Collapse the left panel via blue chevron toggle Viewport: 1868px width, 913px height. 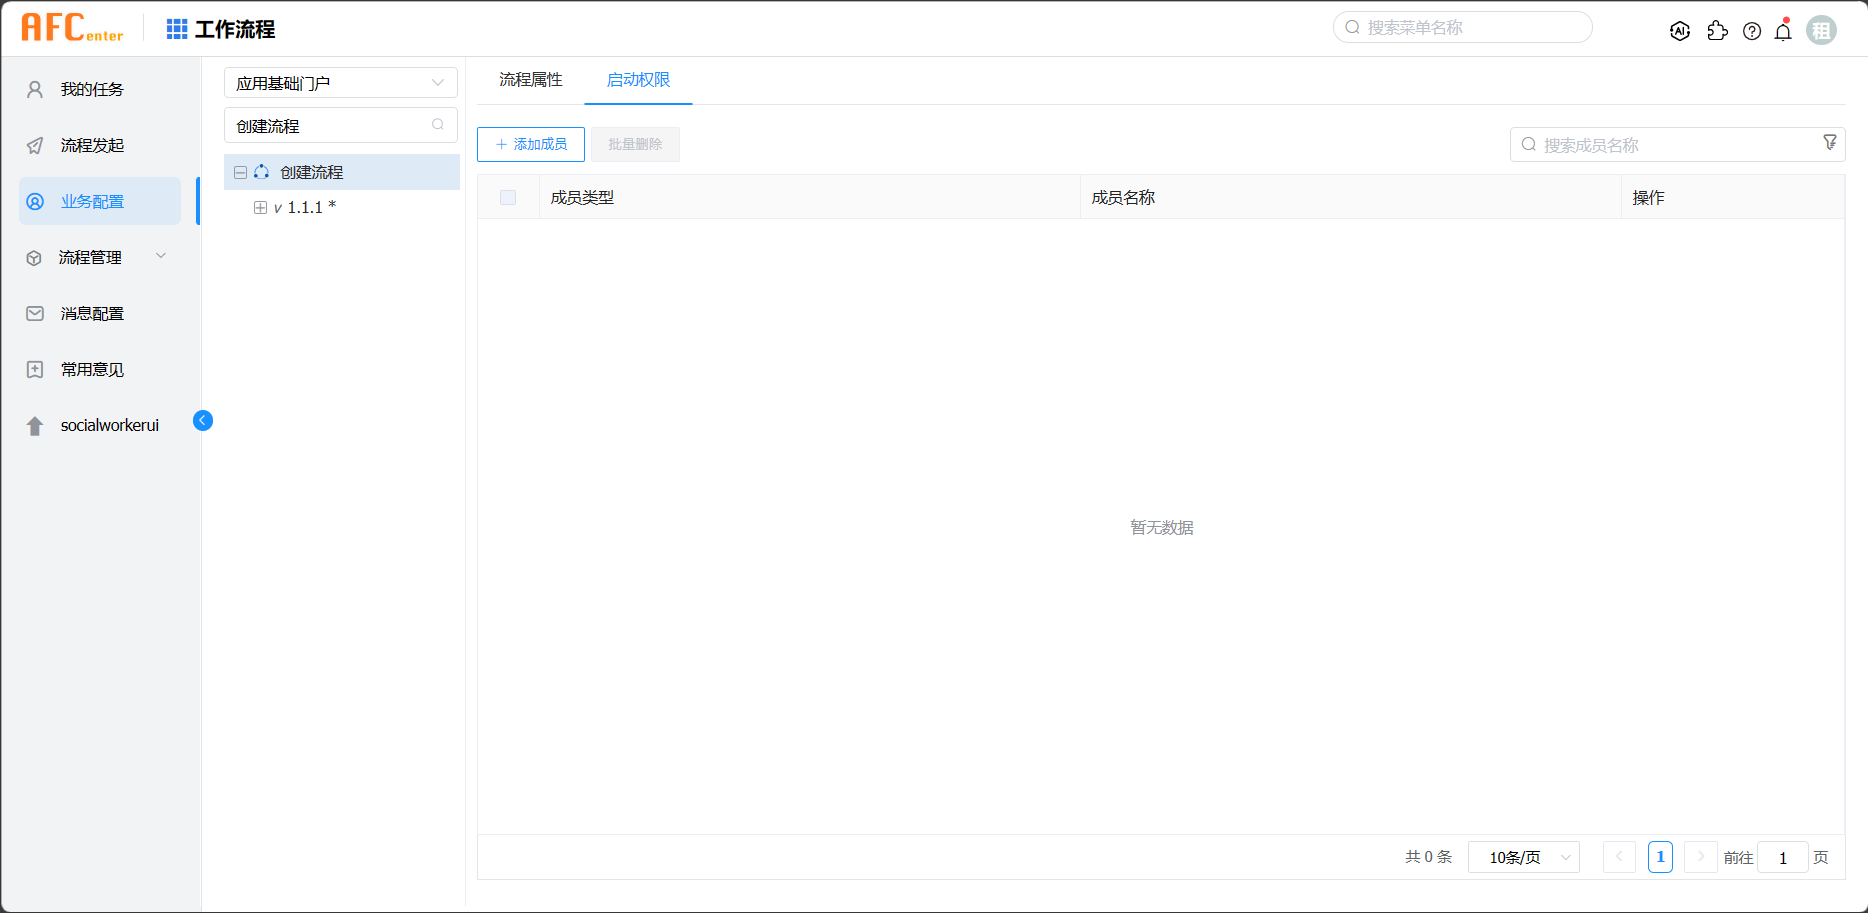point(203,420)
